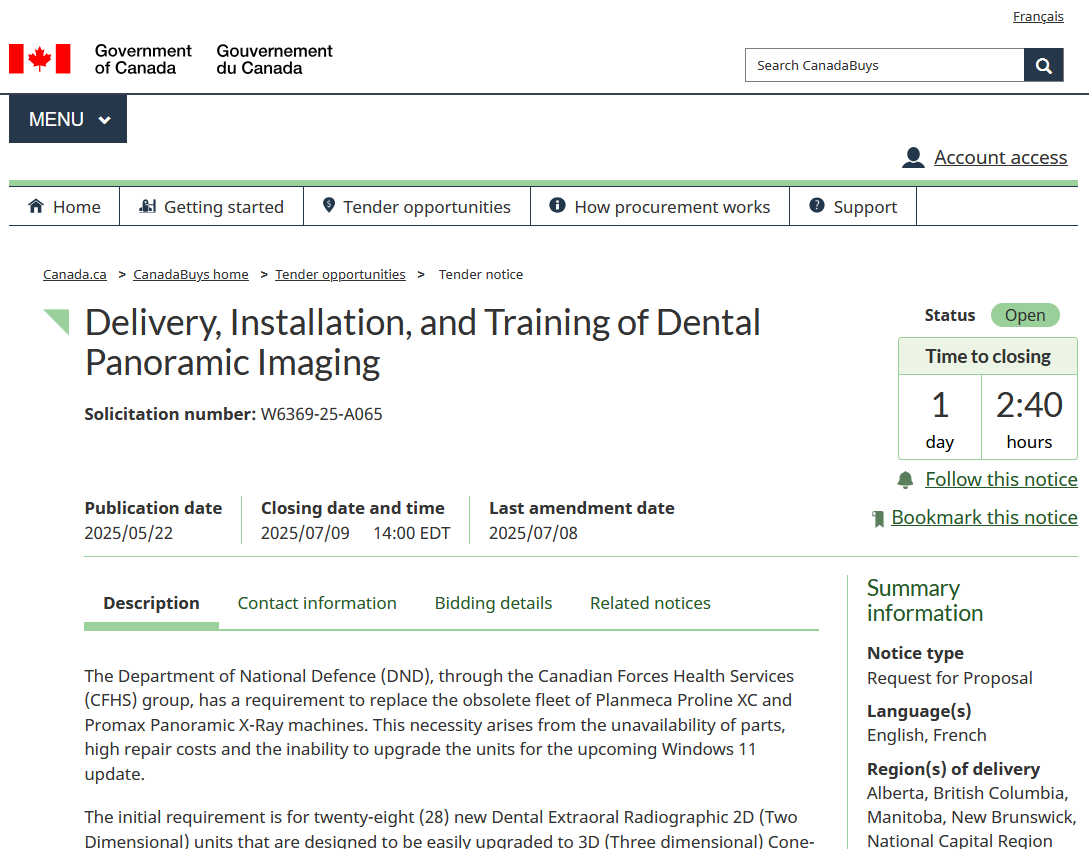Viewport: 1089px width, 849px height.
Task: Click the bell icon beside Follow this notice
Action: tap(906, 480)
